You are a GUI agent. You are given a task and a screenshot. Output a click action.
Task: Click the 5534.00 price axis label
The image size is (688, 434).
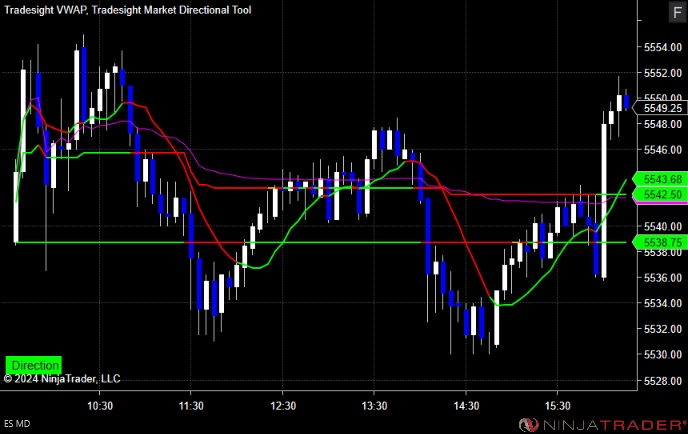pos(663,303)
